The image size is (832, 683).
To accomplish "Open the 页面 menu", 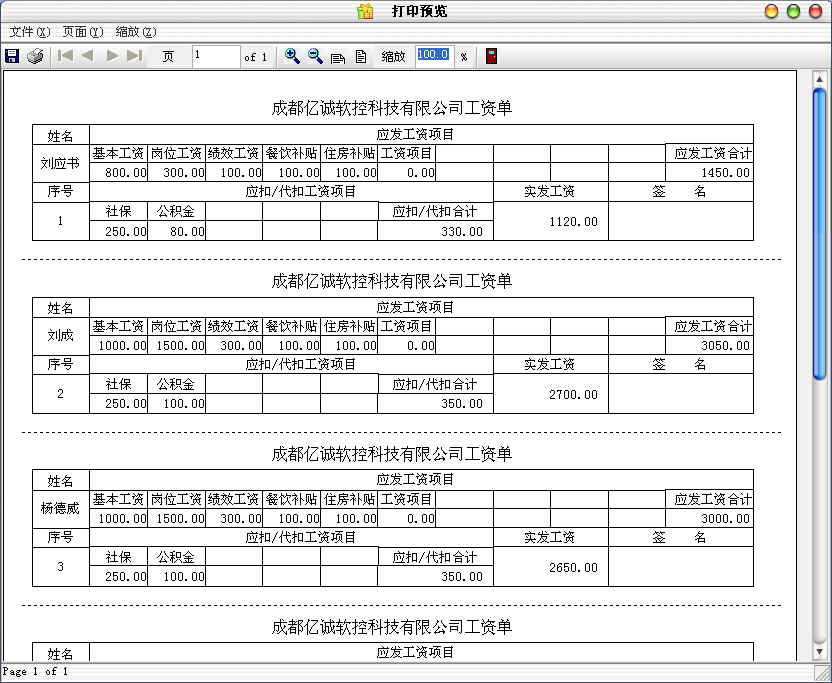I will [82, 32].
